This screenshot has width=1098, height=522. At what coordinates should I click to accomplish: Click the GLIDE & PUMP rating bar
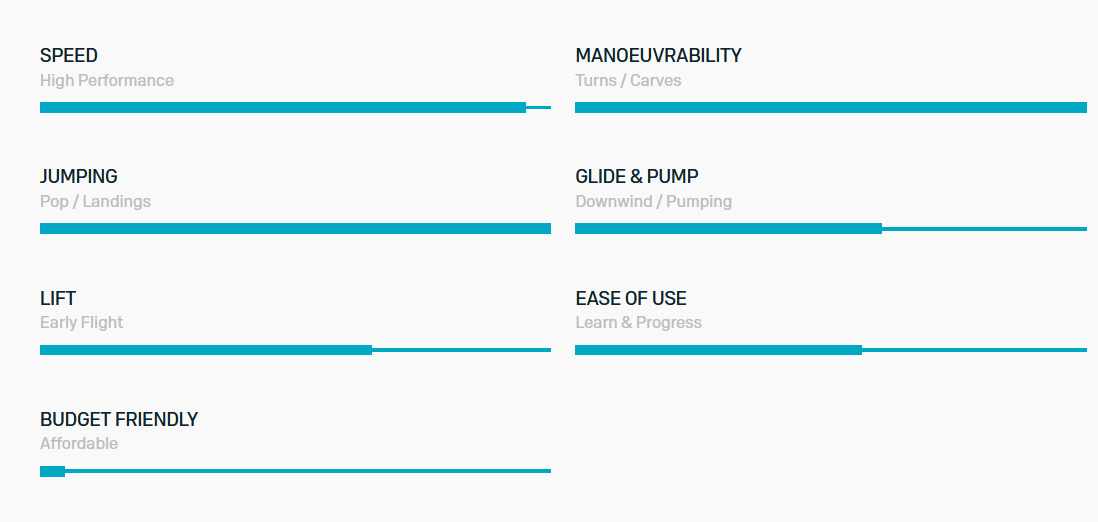click(x=831, y=228)
